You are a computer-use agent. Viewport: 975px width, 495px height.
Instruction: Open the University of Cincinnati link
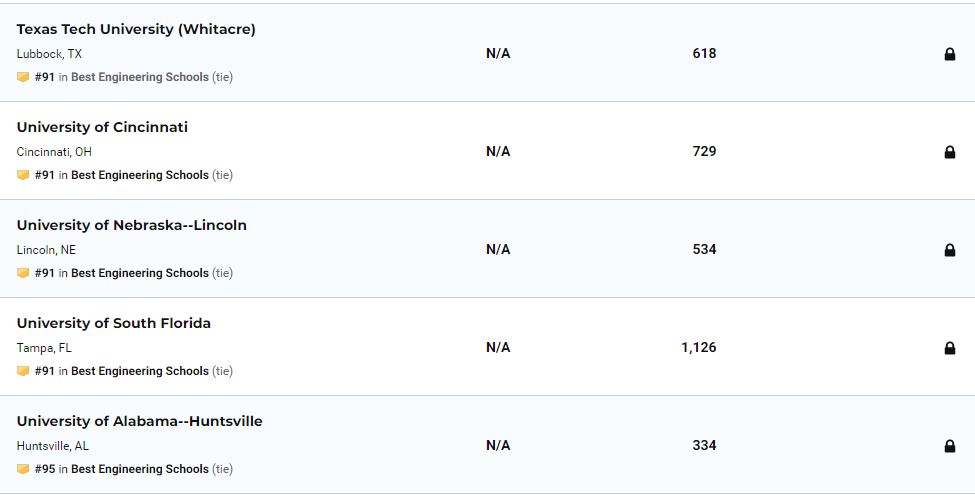102,127
